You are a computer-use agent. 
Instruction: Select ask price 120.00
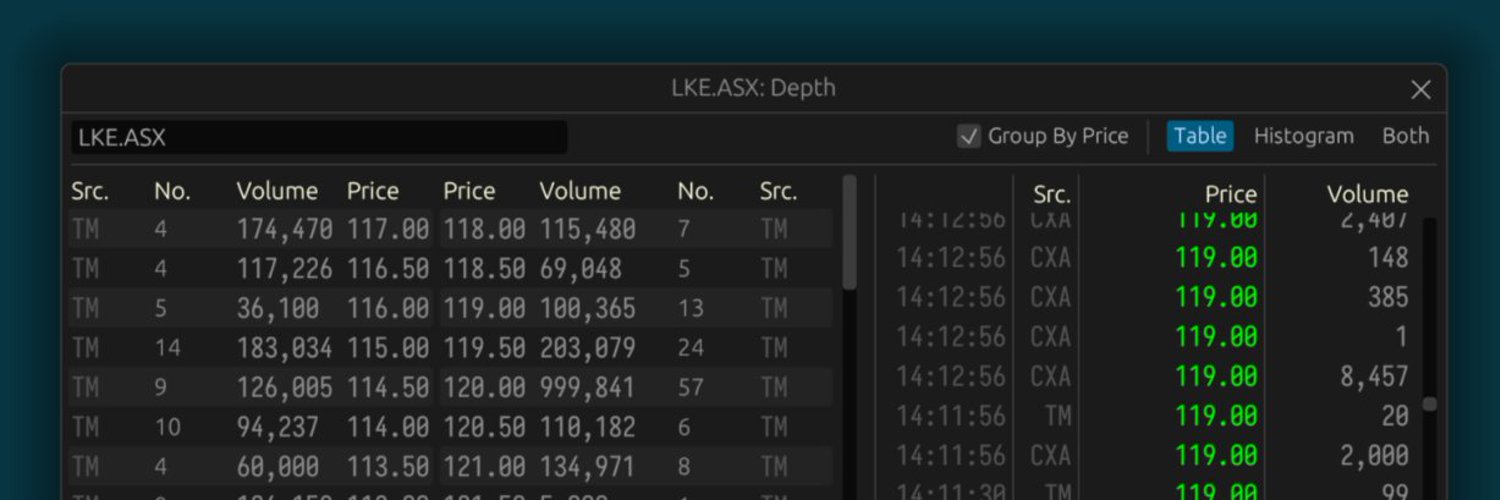tap(484, 387)
